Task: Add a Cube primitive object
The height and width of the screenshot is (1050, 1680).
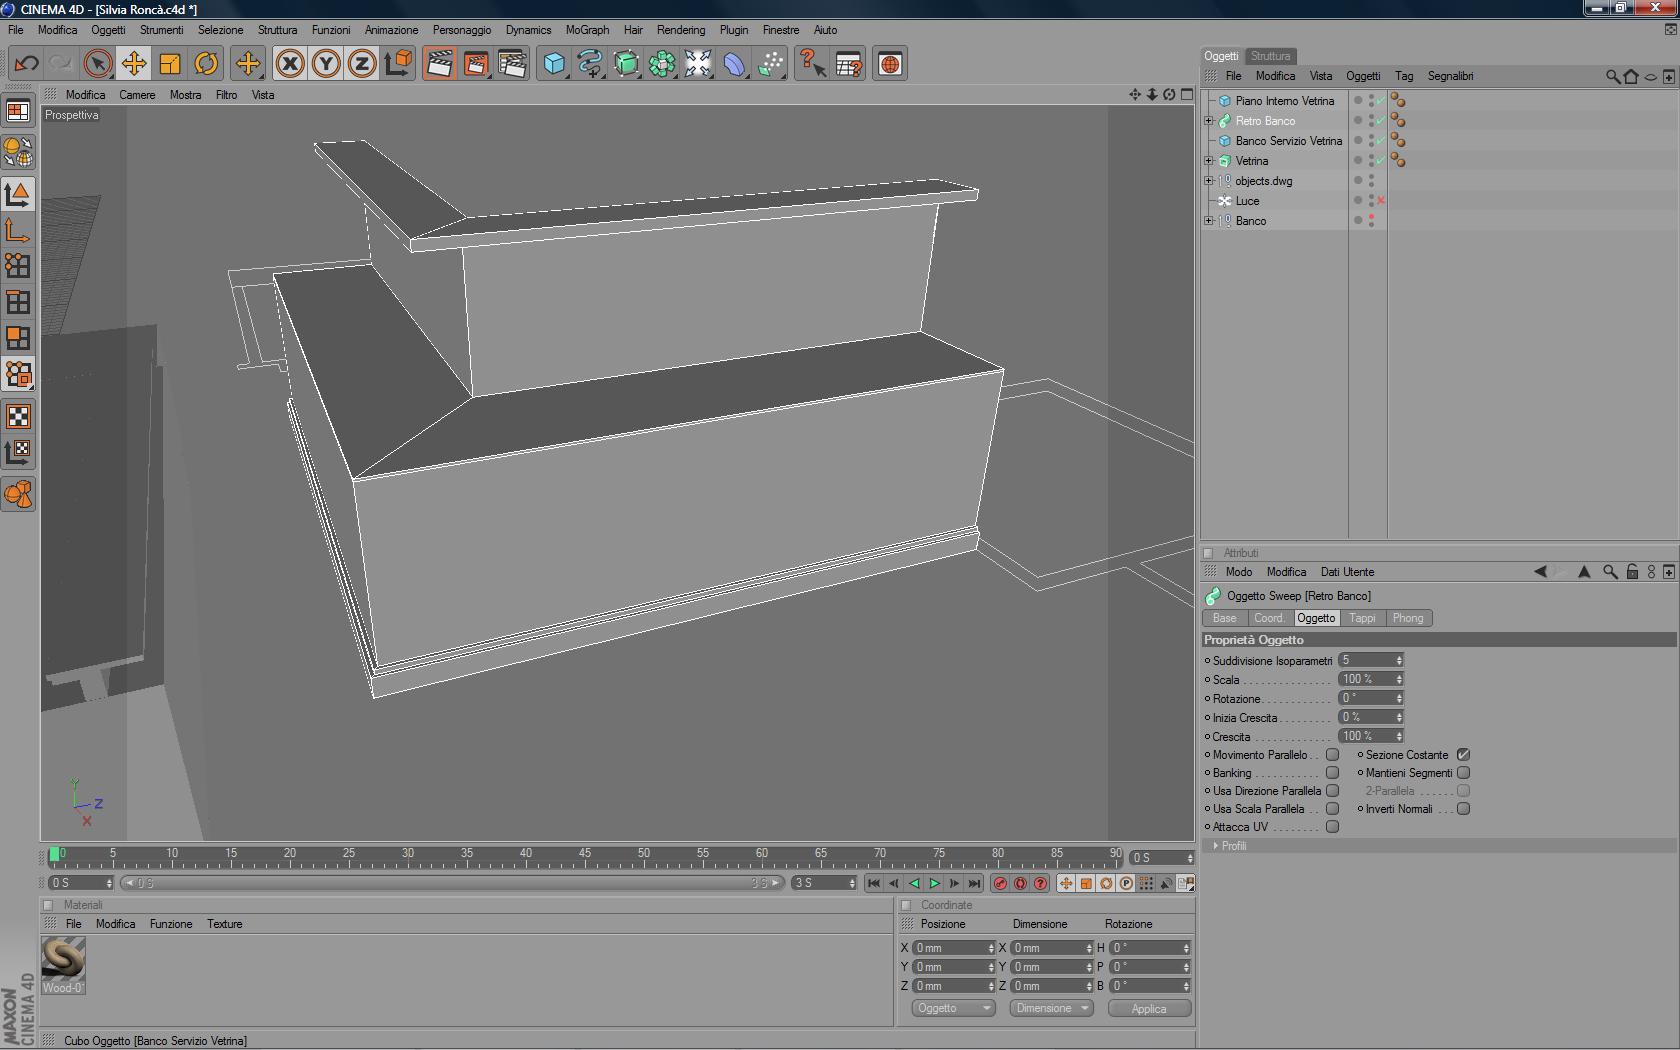Action: (x=554, y=64)
